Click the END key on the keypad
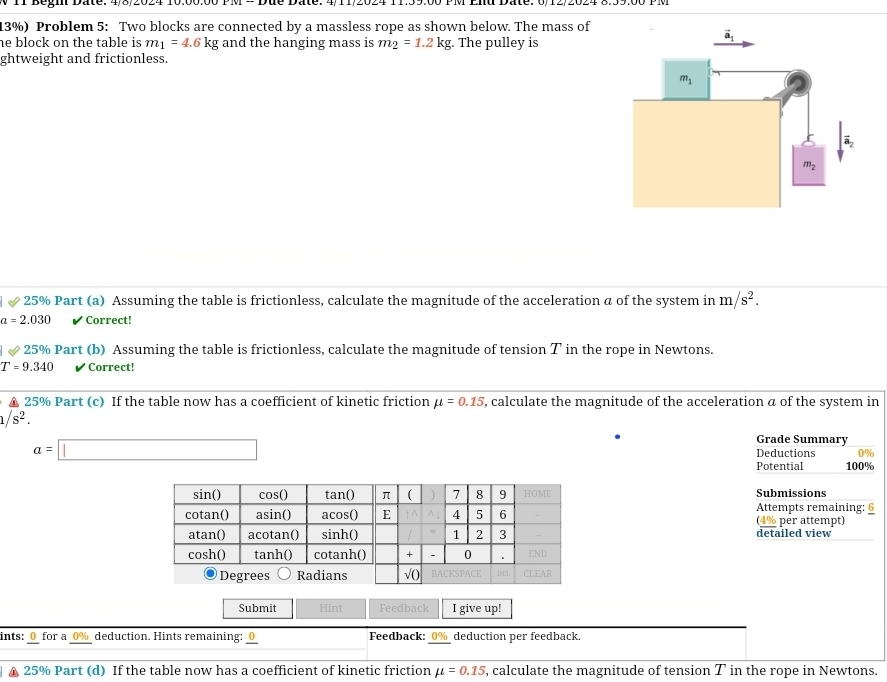Screen dimensions: 887x682 point(537,553)
